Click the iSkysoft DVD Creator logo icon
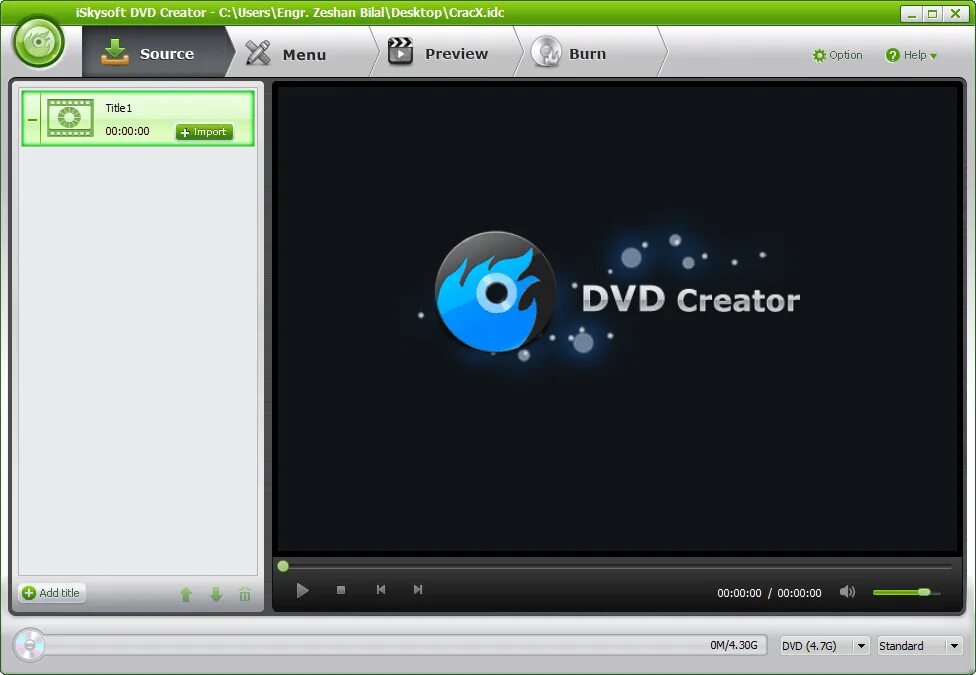 tap(38, 43)
